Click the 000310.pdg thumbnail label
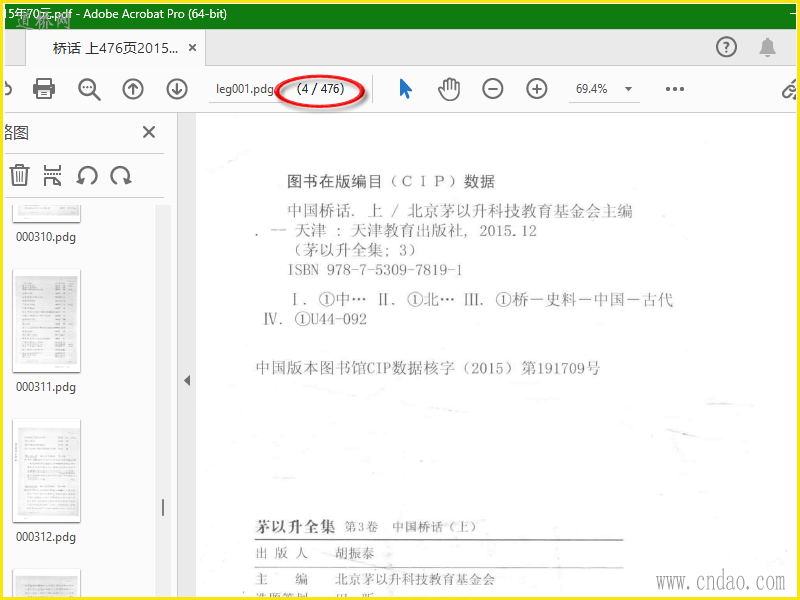Image resolution: width=800 pixels, height=600 pixels. pos(46,237)
